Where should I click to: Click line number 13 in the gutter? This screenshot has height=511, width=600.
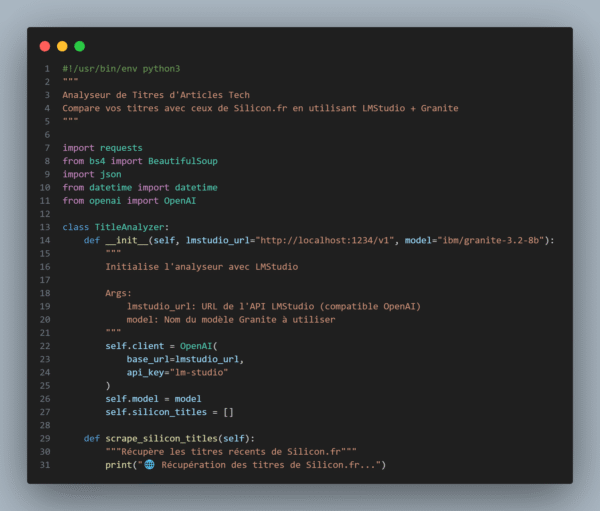coord(45,227)
